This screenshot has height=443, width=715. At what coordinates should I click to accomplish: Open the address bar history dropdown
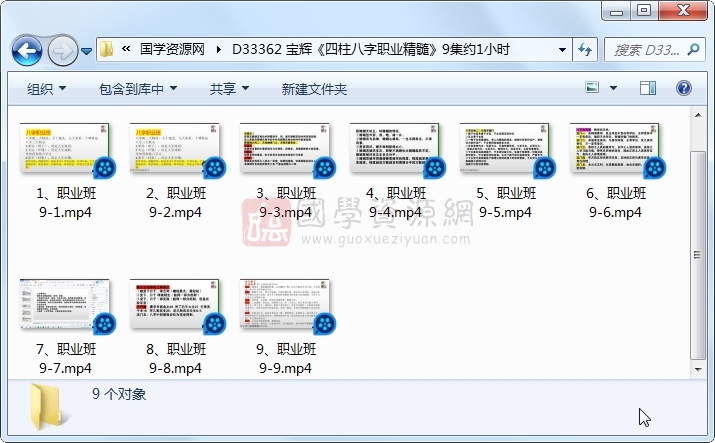(563, 50)
